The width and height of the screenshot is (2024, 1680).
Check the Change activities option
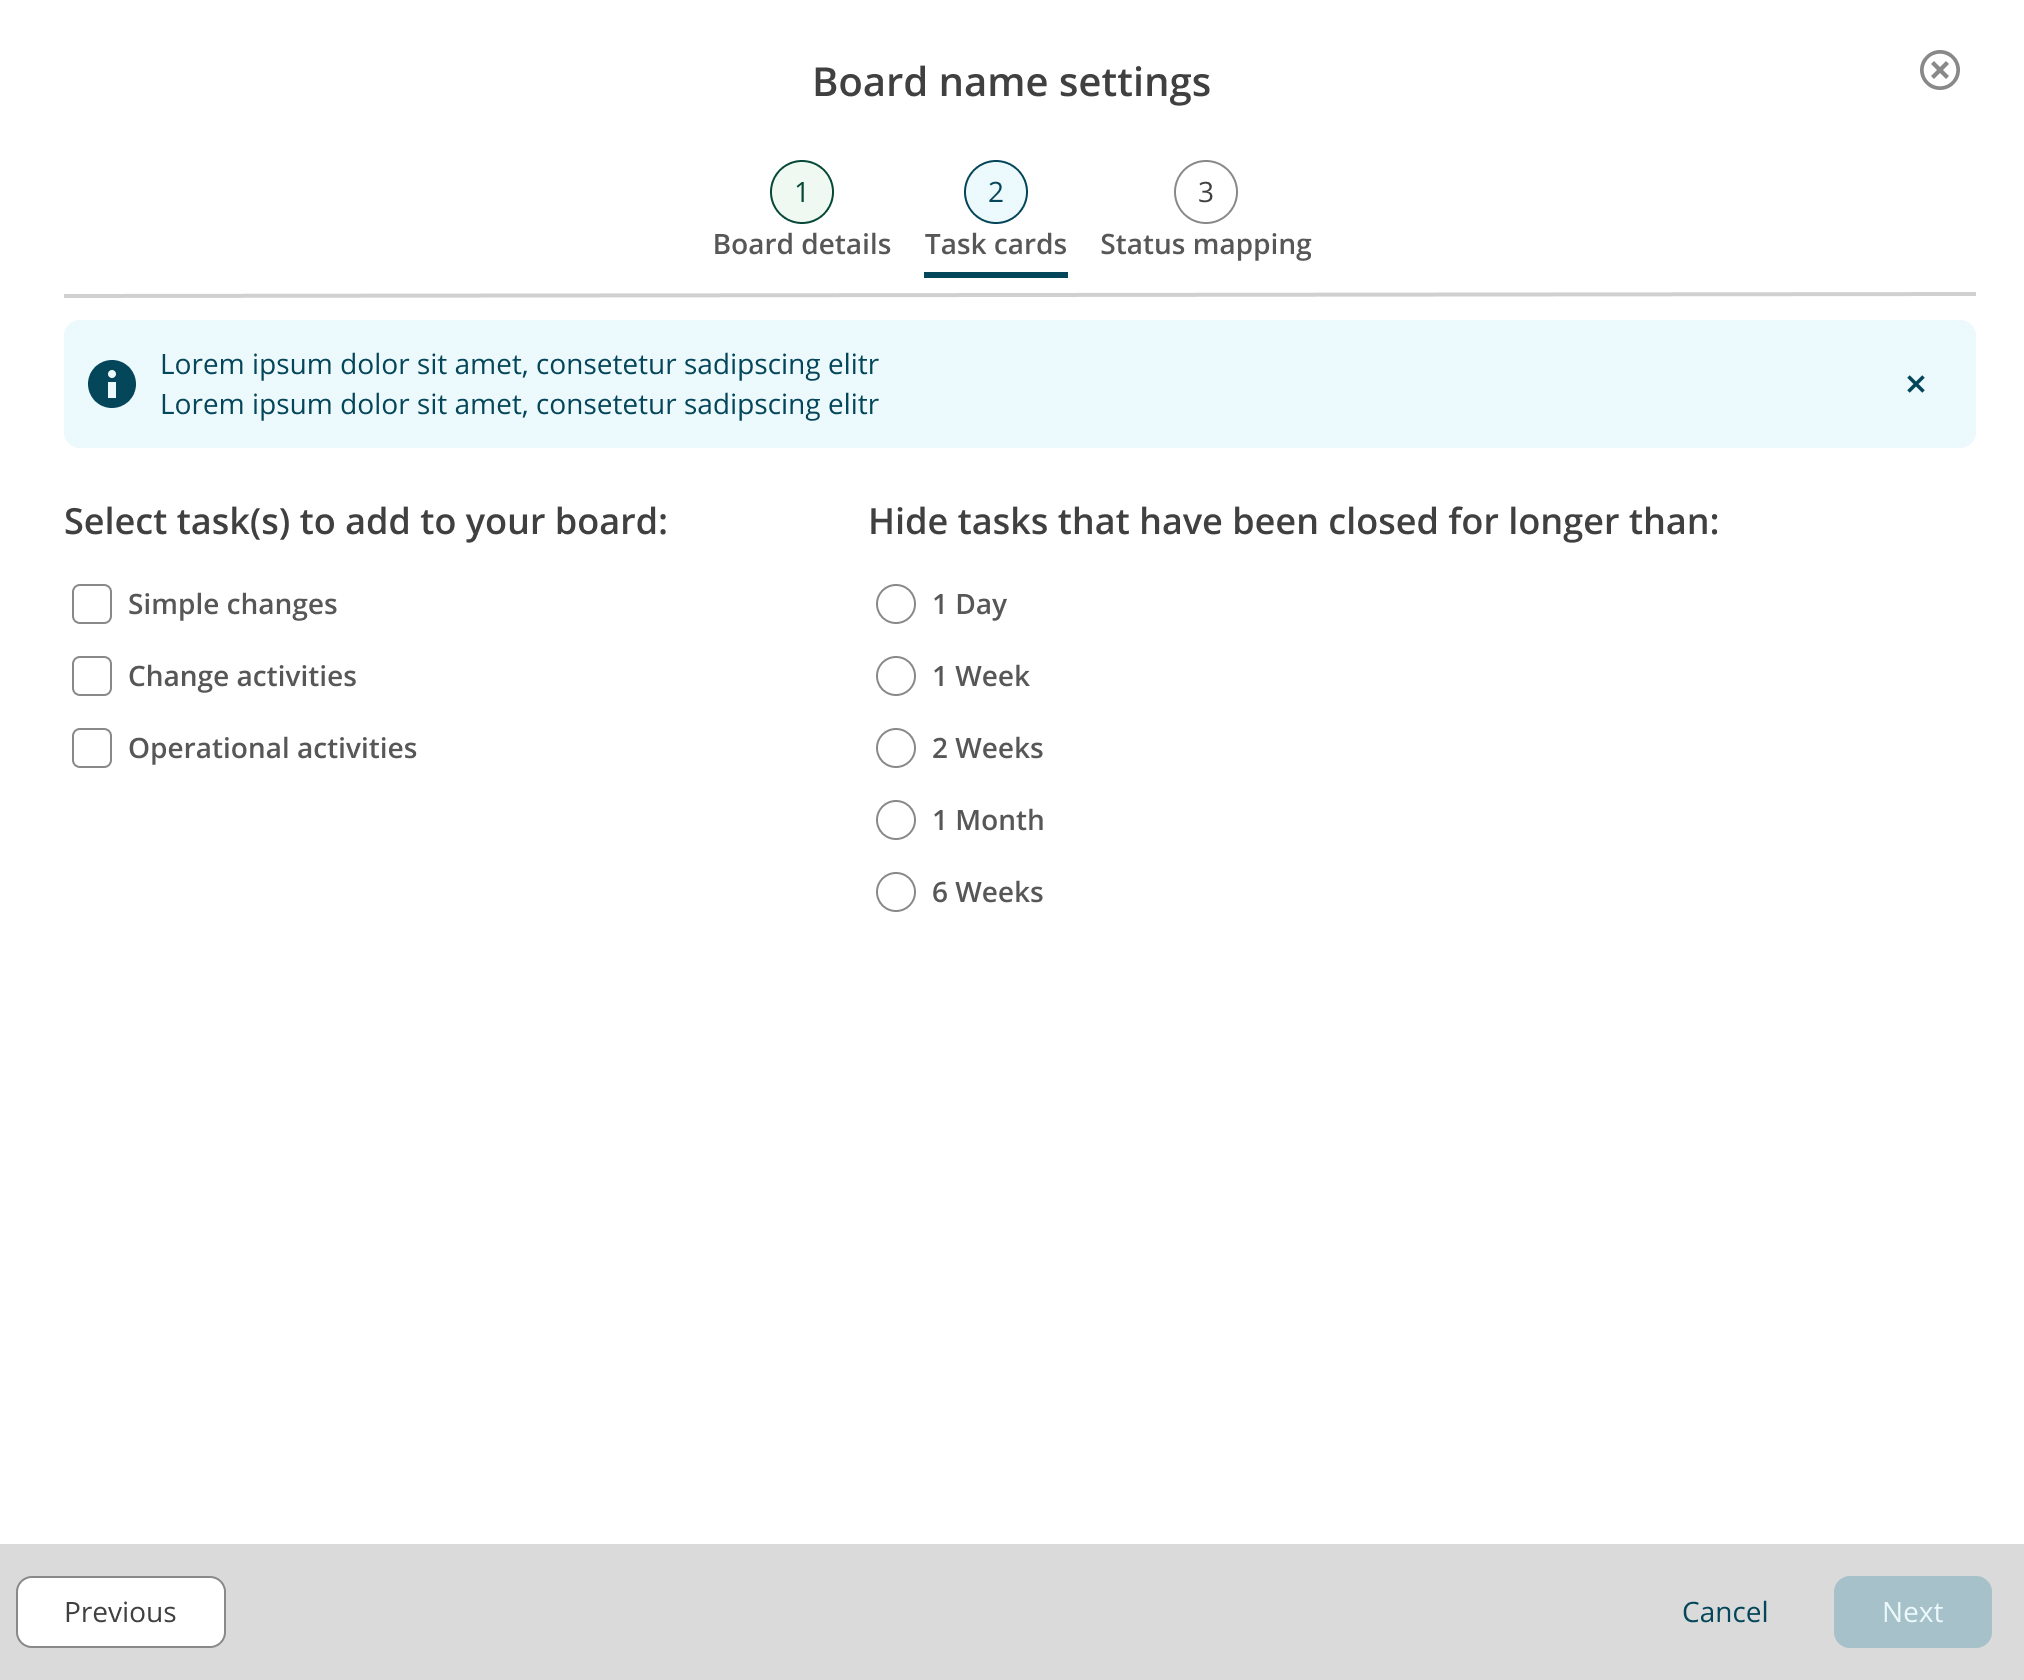pyautogui.click(x=91, y=676)
